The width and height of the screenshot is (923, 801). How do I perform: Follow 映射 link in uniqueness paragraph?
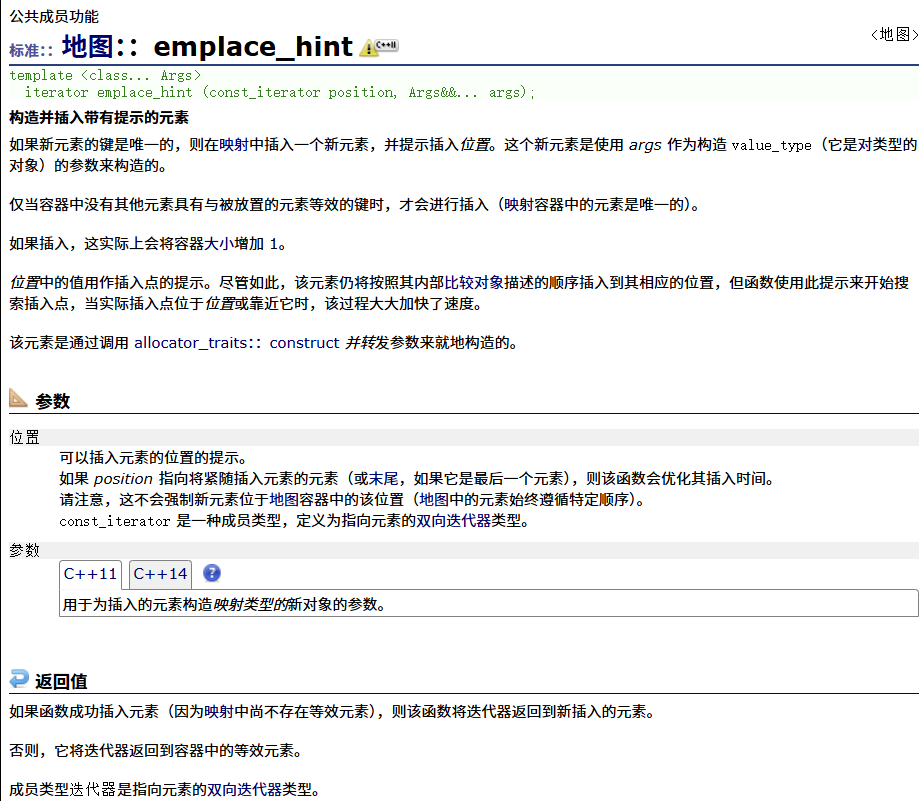coord(519,205)
